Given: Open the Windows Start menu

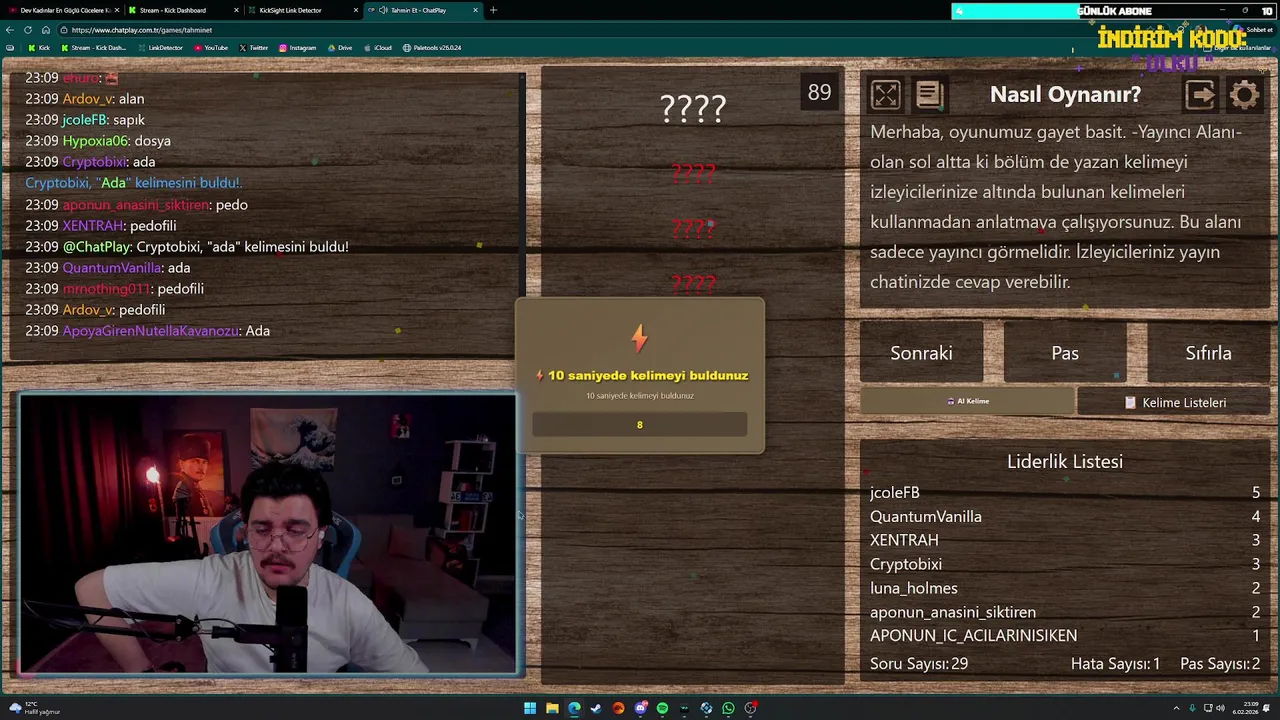Looking at the screenshot, I should pyautogui.click(x=530, y=708).
